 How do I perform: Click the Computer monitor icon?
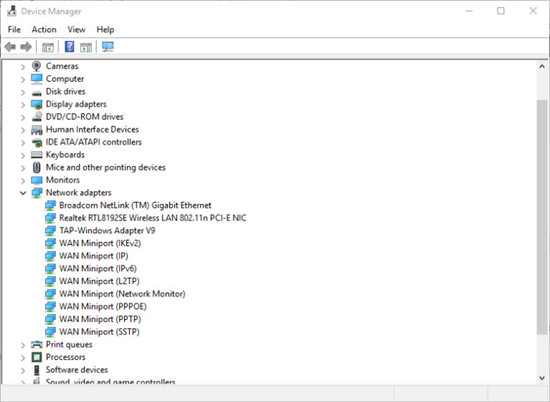pyautogui.click(x=36, y=79)
